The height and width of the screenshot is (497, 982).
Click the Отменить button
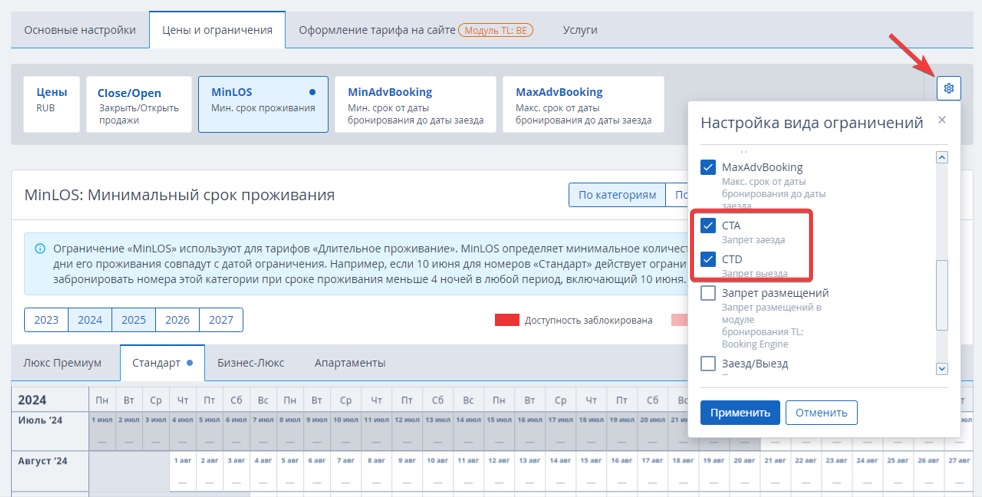[x=821, y=412]
